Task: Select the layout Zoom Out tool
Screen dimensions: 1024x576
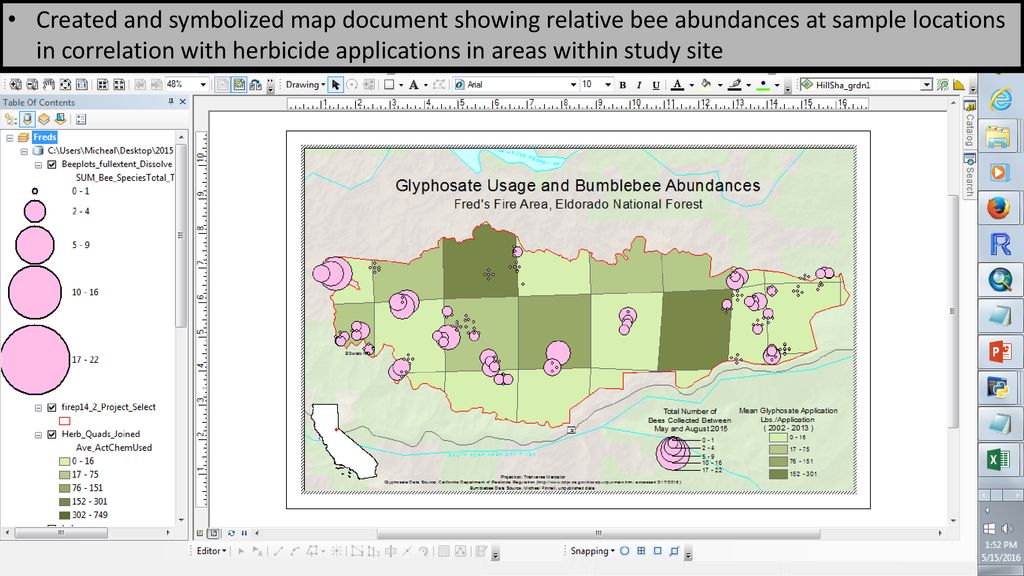Action: point(32,84)
